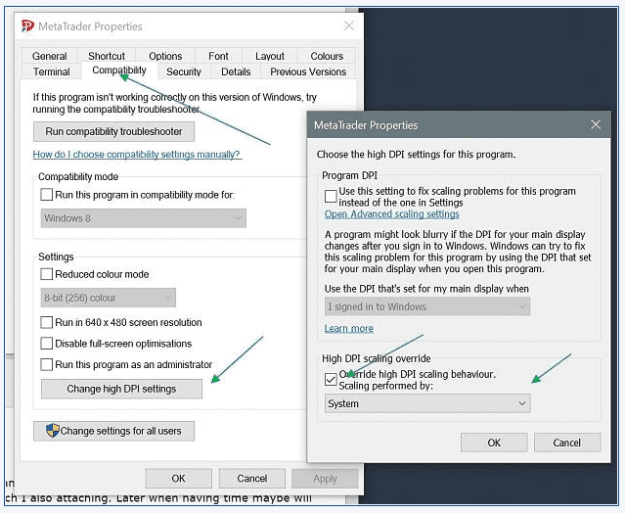Select the Font tab
Viewport: 625px width, 513px height.
pyautogui.click(x=218, y=56)
